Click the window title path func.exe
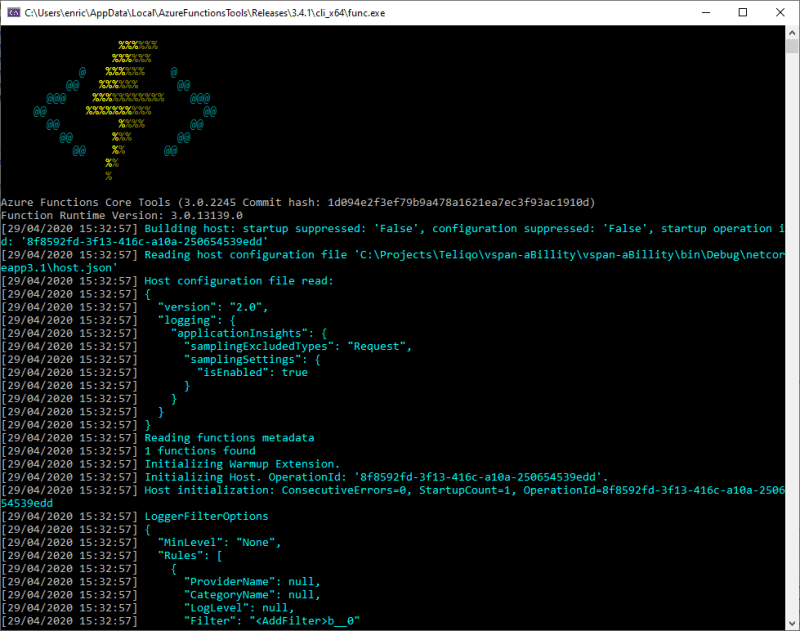The width and height of the screenshot is (800, 631). point(205,13)
